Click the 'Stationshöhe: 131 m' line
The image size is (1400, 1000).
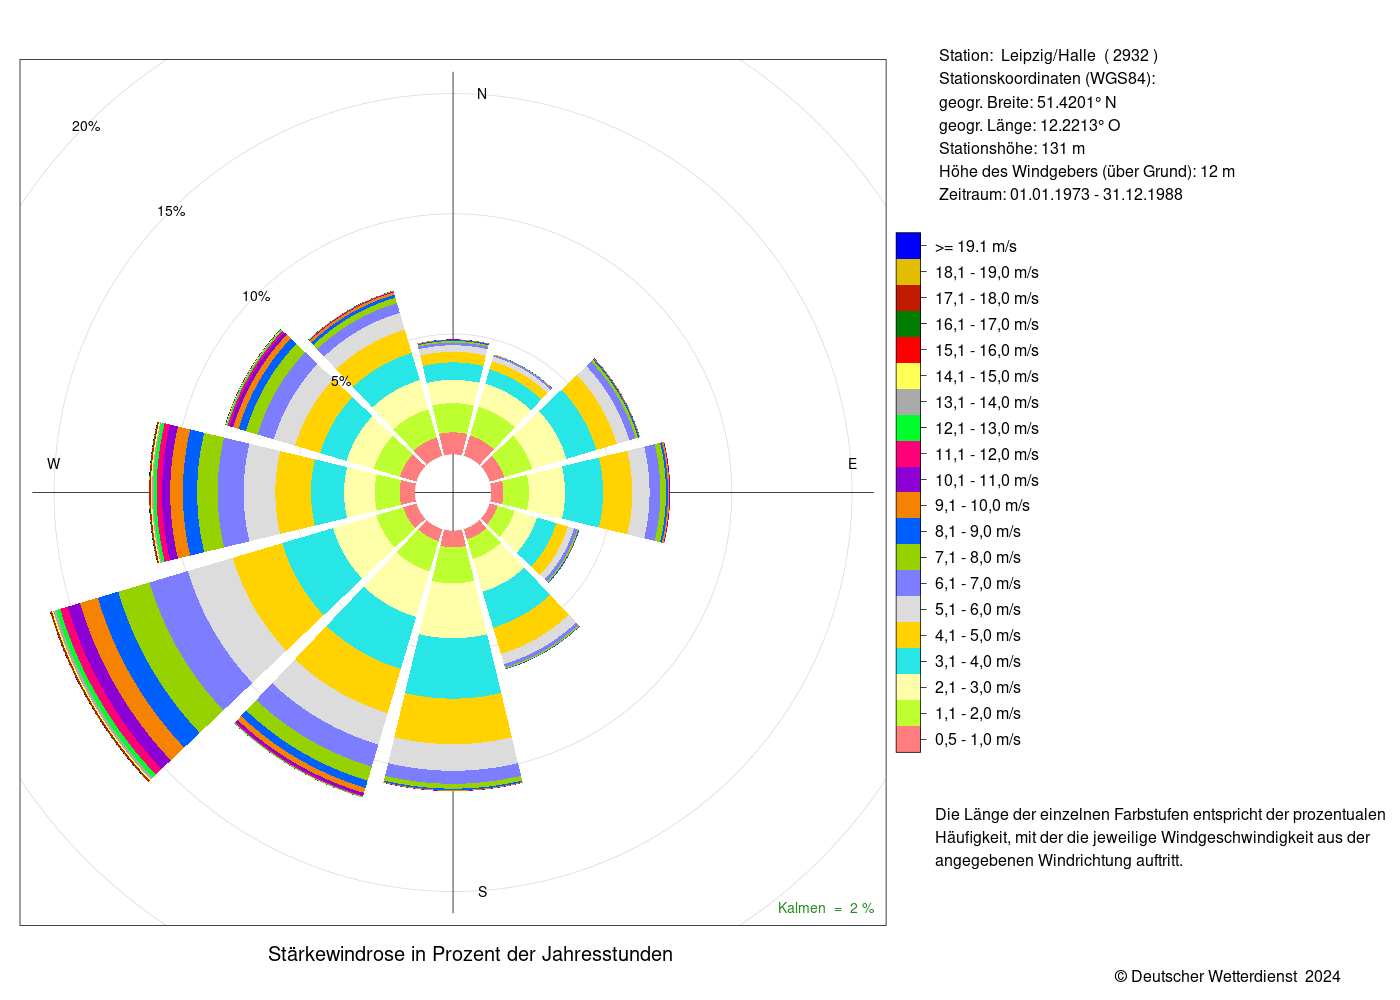[x=1012, y=148]
